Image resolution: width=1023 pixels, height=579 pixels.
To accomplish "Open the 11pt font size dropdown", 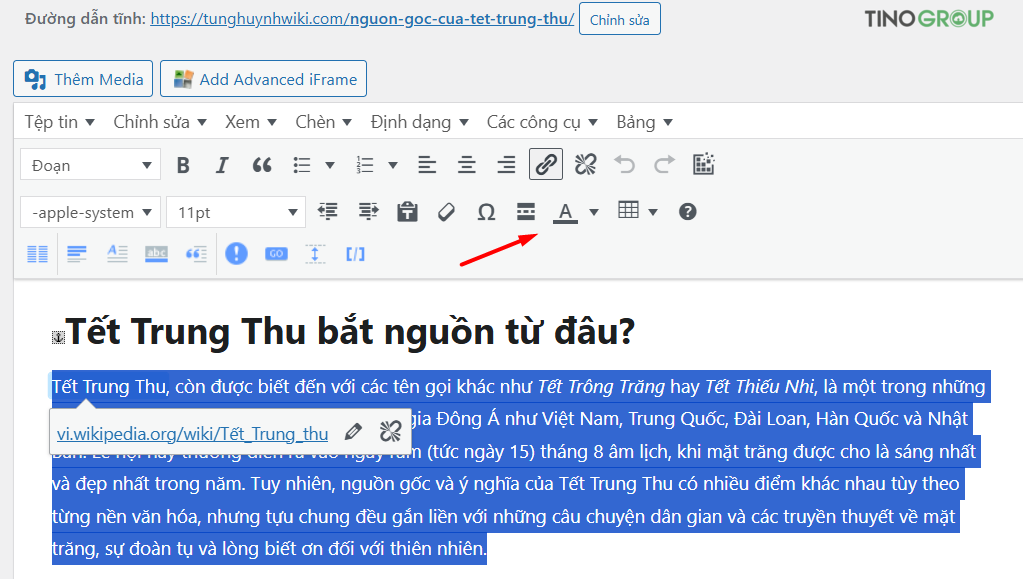I will 236,212.
